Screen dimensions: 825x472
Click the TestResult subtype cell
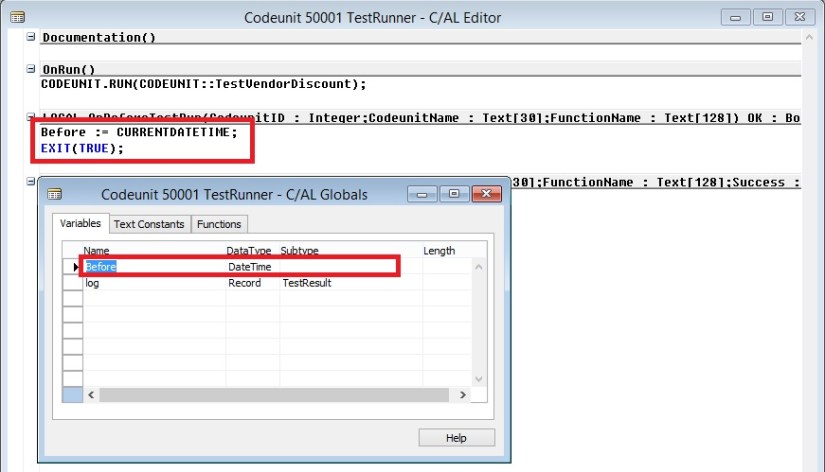click(305, 283)
